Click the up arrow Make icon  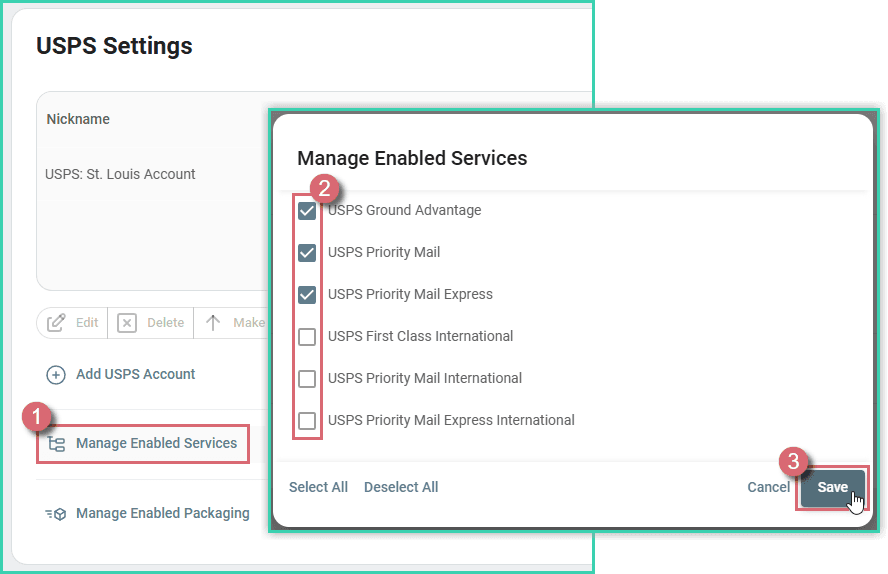tap(213, 323)
